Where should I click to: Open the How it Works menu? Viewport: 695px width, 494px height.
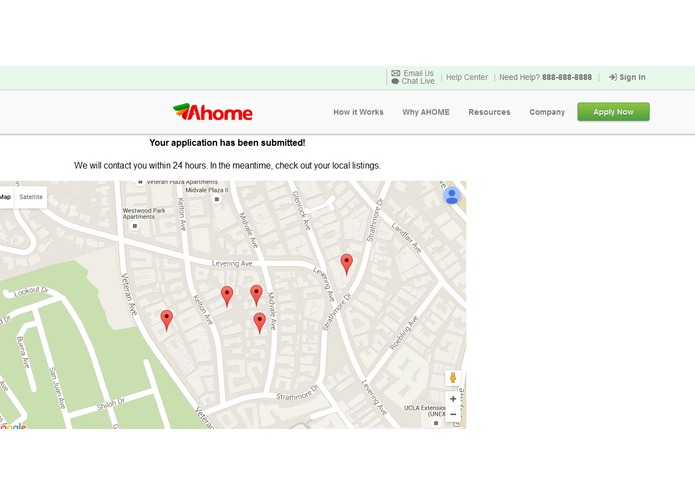point(358,112)
